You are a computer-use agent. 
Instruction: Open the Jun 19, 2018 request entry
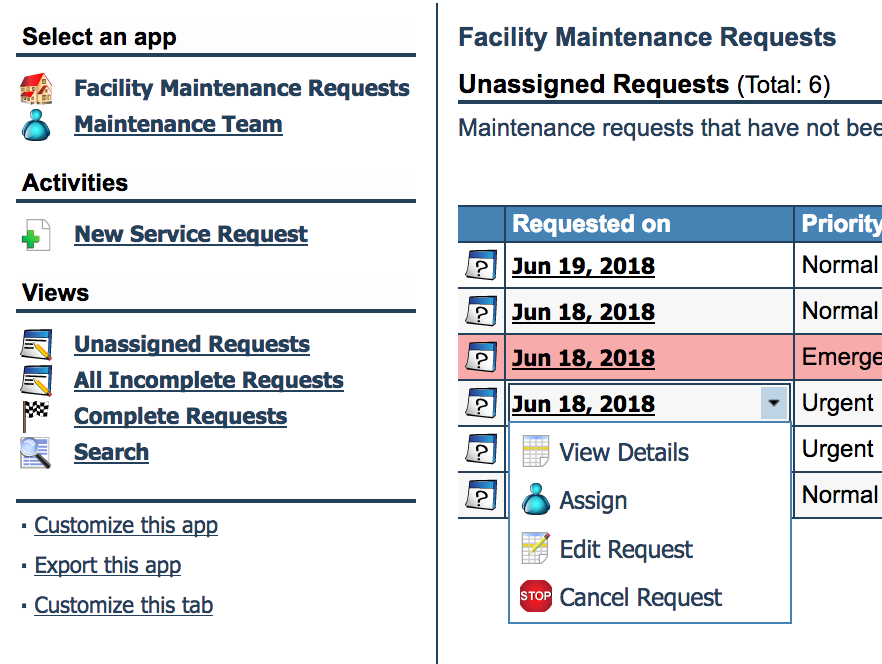[583, 266]
